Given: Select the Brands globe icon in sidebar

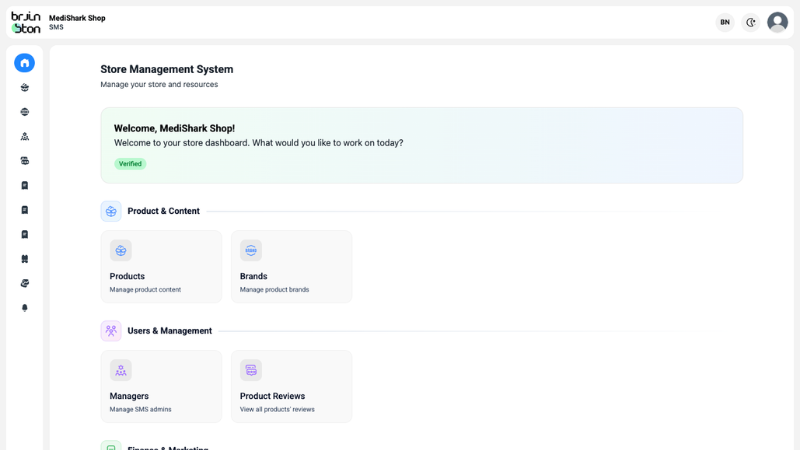Looking at the screenshot, I should (x=24, y=112).
